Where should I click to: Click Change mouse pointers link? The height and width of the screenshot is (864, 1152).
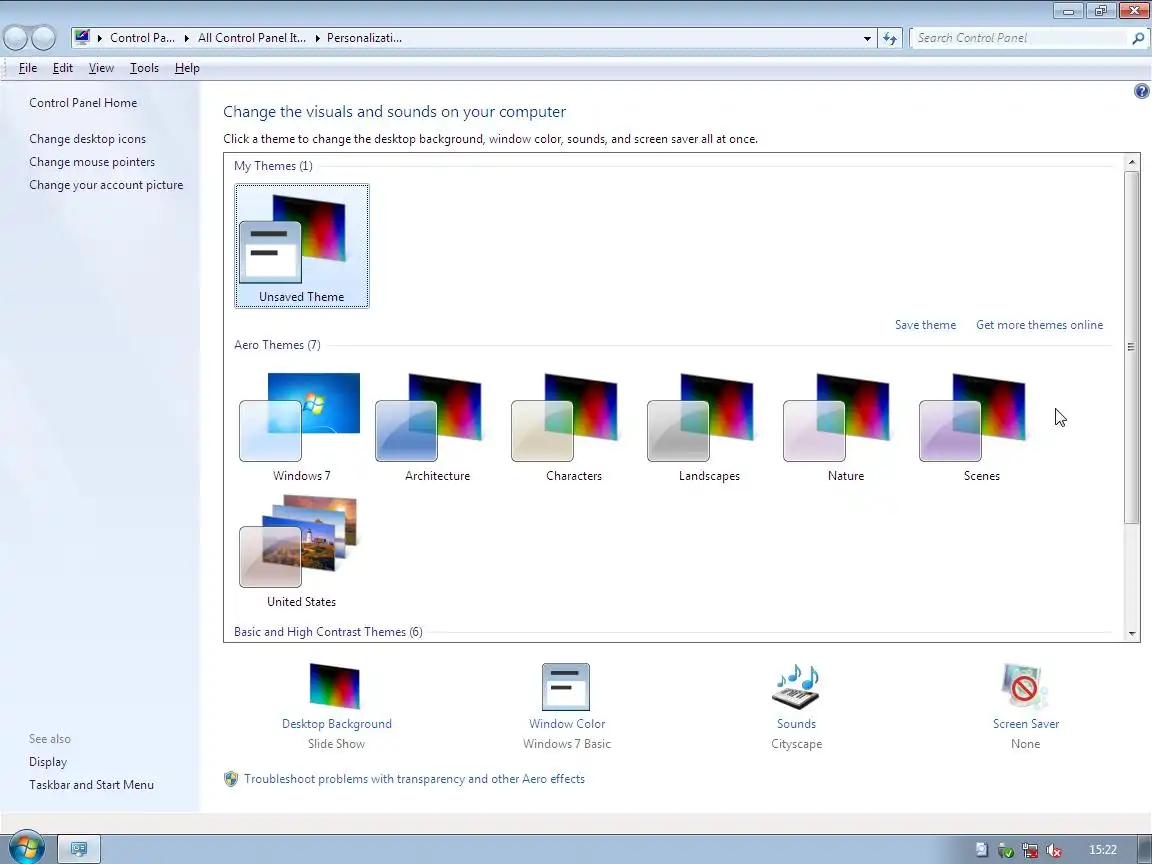92,162
